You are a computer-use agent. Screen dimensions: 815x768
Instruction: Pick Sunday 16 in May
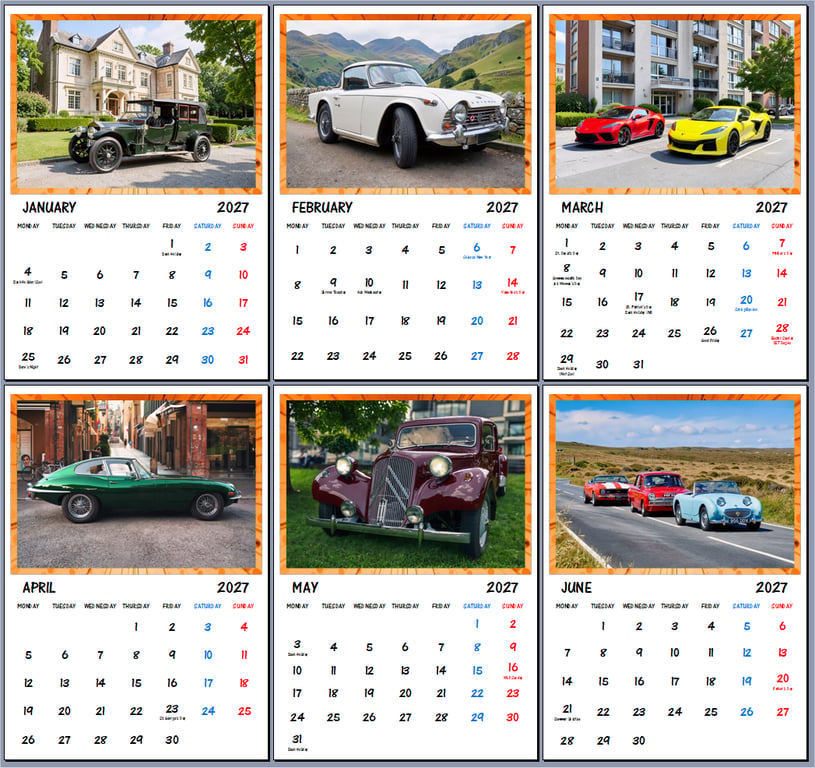point(512,667)
